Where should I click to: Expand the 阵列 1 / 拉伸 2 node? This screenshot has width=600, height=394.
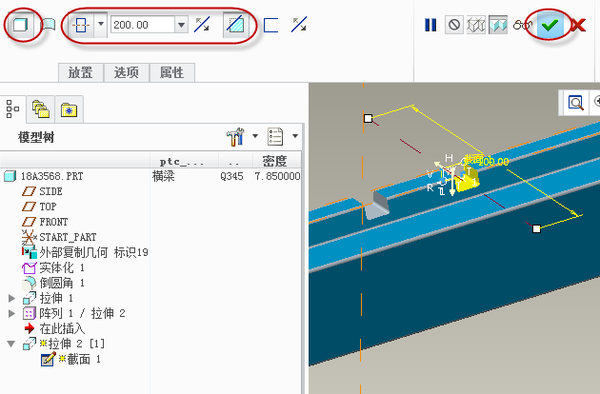(12, 313)
